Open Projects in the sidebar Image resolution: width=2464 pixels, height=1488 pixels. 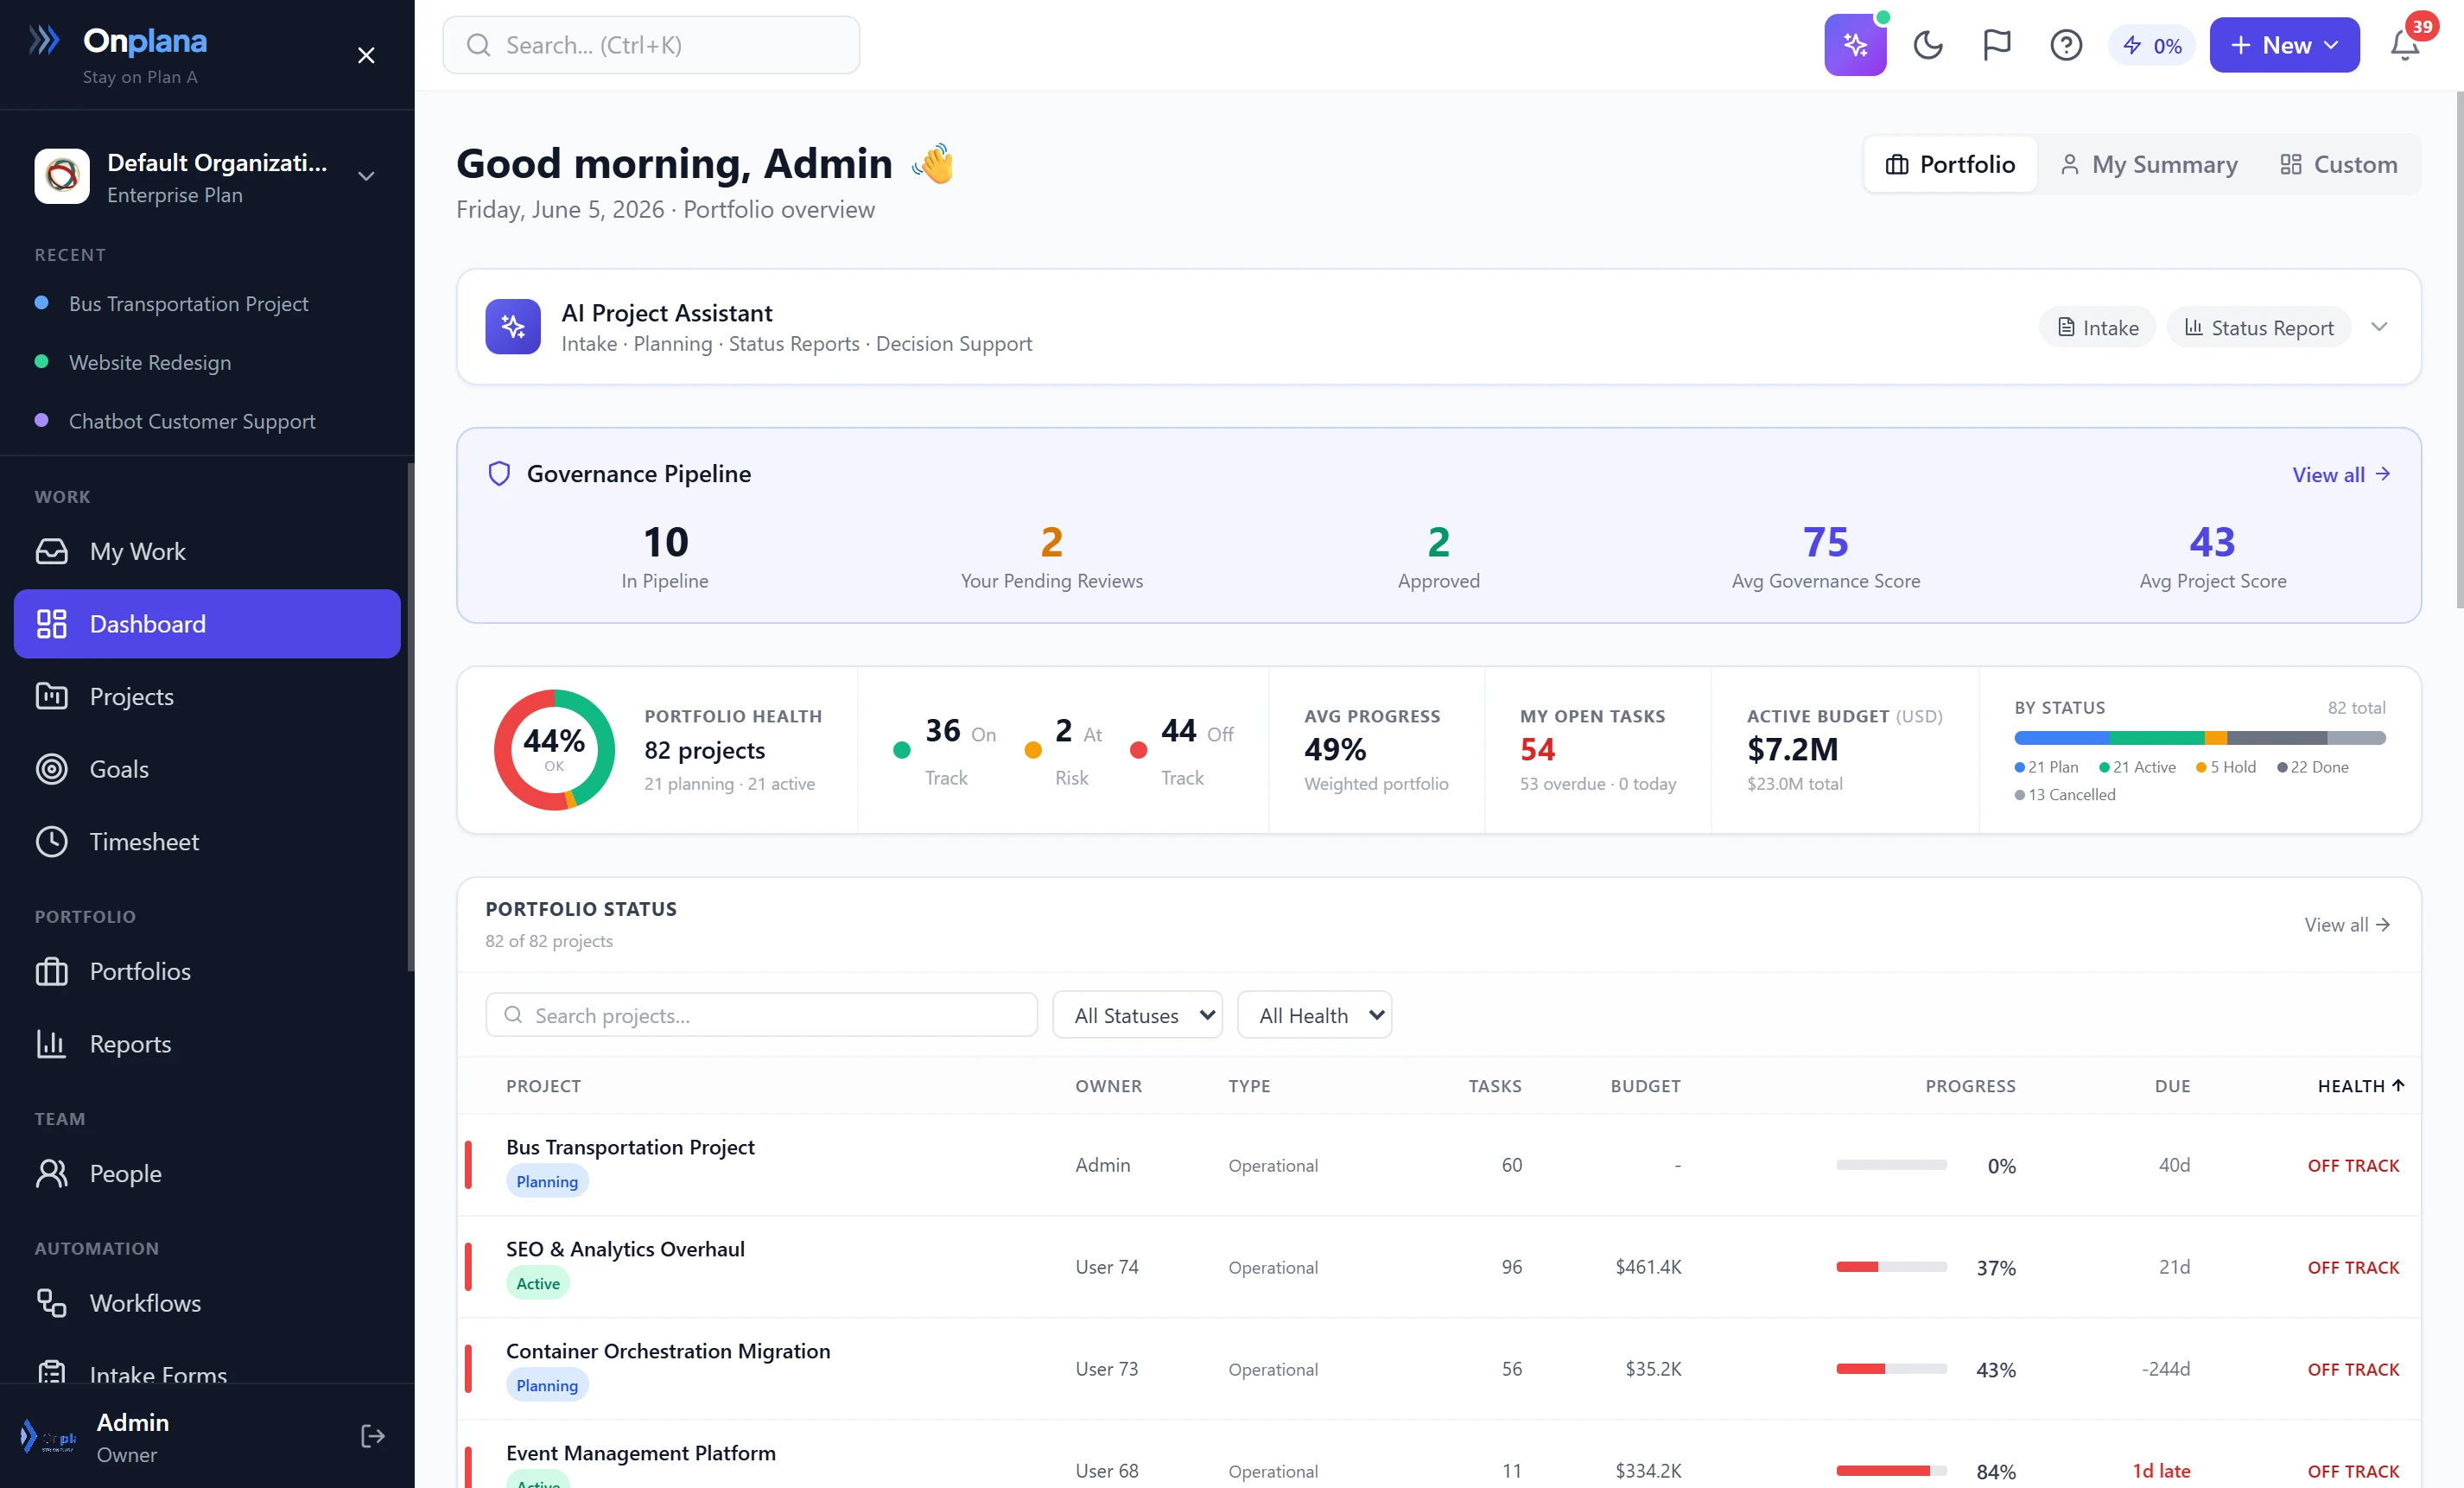coord(207,696)
